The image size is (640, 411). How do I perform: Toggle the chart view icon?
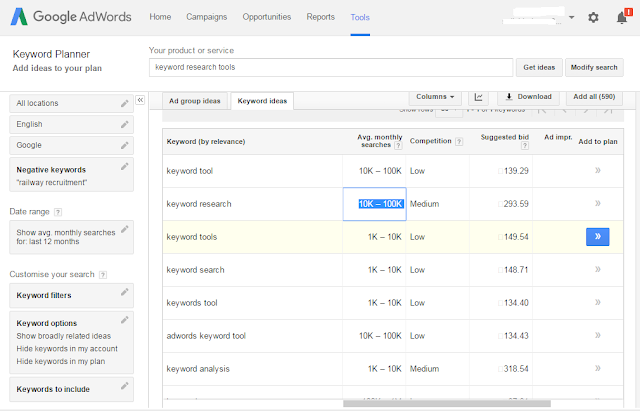[478, 97]
